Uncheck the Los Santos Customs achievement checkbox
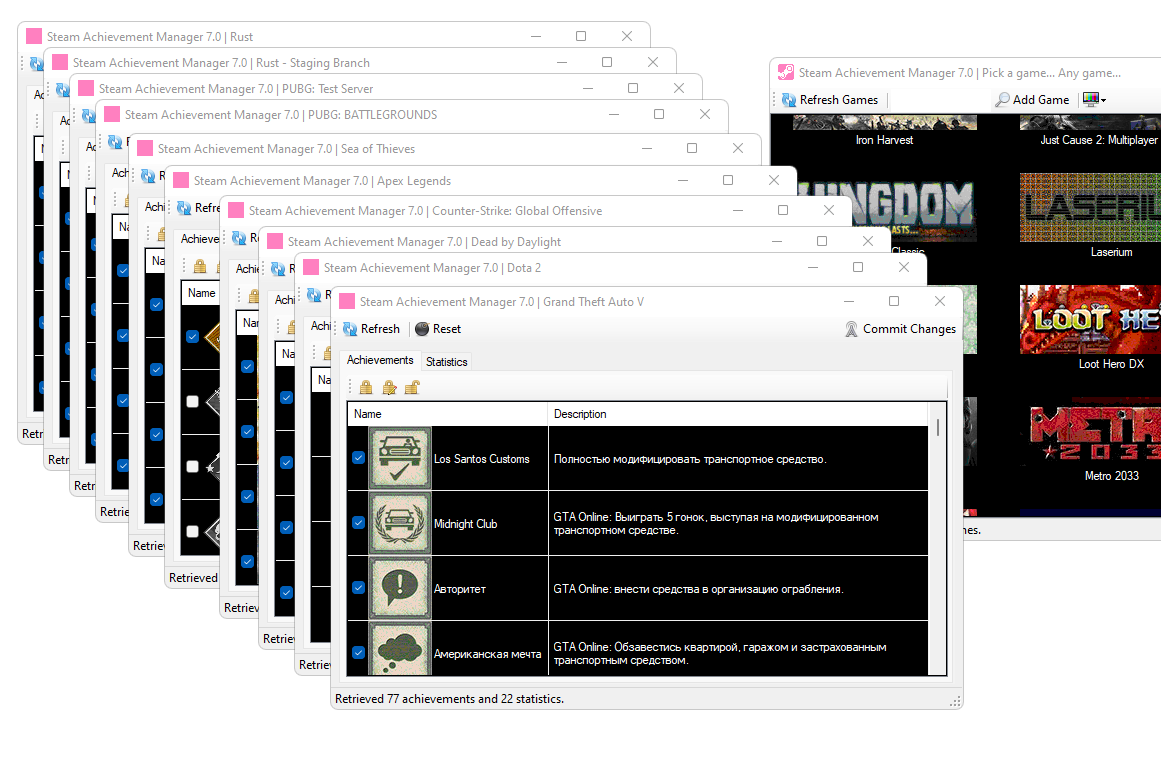This screenshot has height=770, width=1161. (358, 458)
